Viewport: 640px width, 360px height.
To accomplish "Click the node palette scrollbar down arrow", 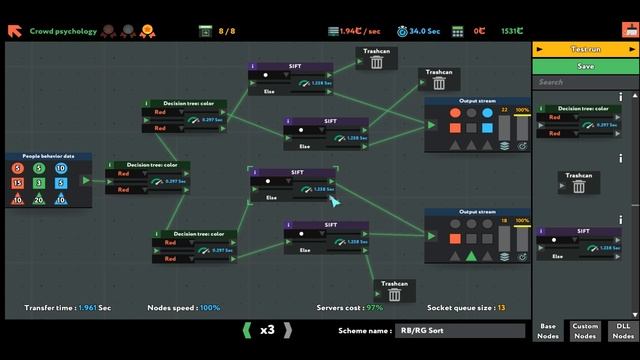I will (x=635, y=315).
